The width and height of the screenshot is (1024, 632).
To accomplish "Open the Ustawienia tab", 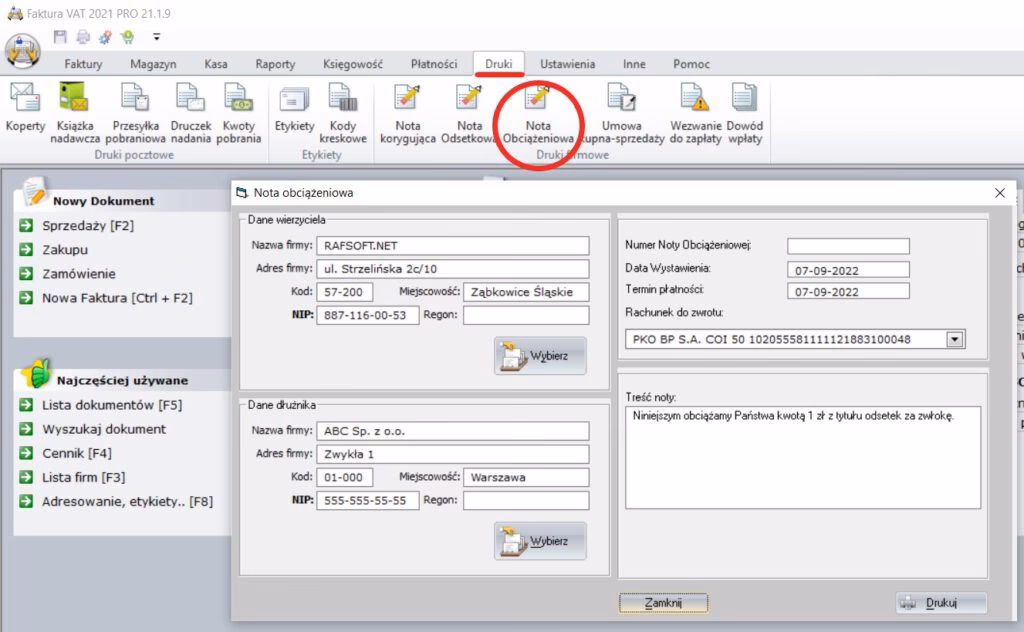I will [x=567, y=64].
